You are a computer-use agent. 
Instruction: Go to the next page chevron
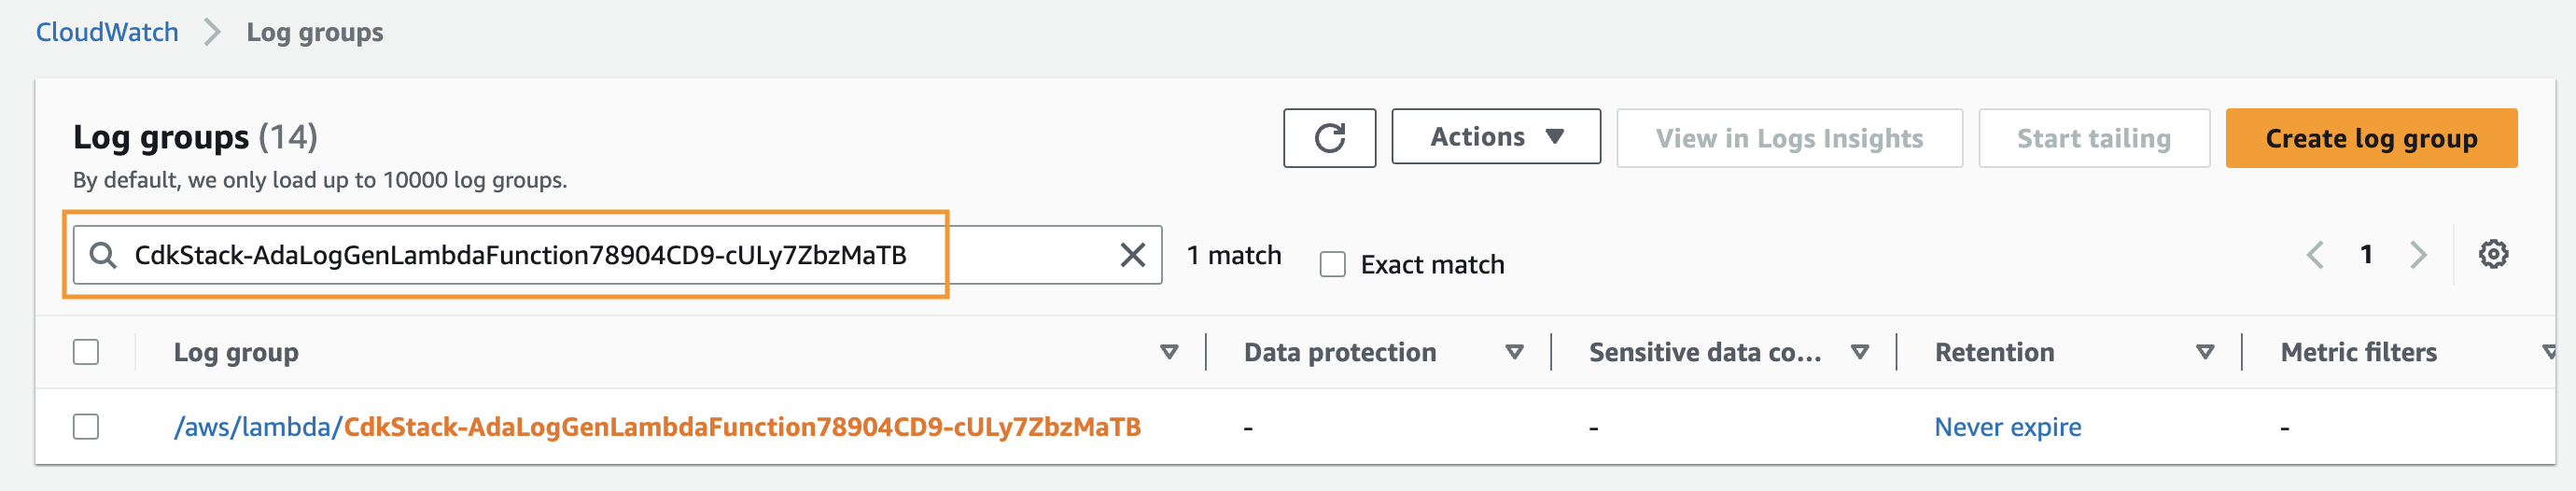(2418, 255)
